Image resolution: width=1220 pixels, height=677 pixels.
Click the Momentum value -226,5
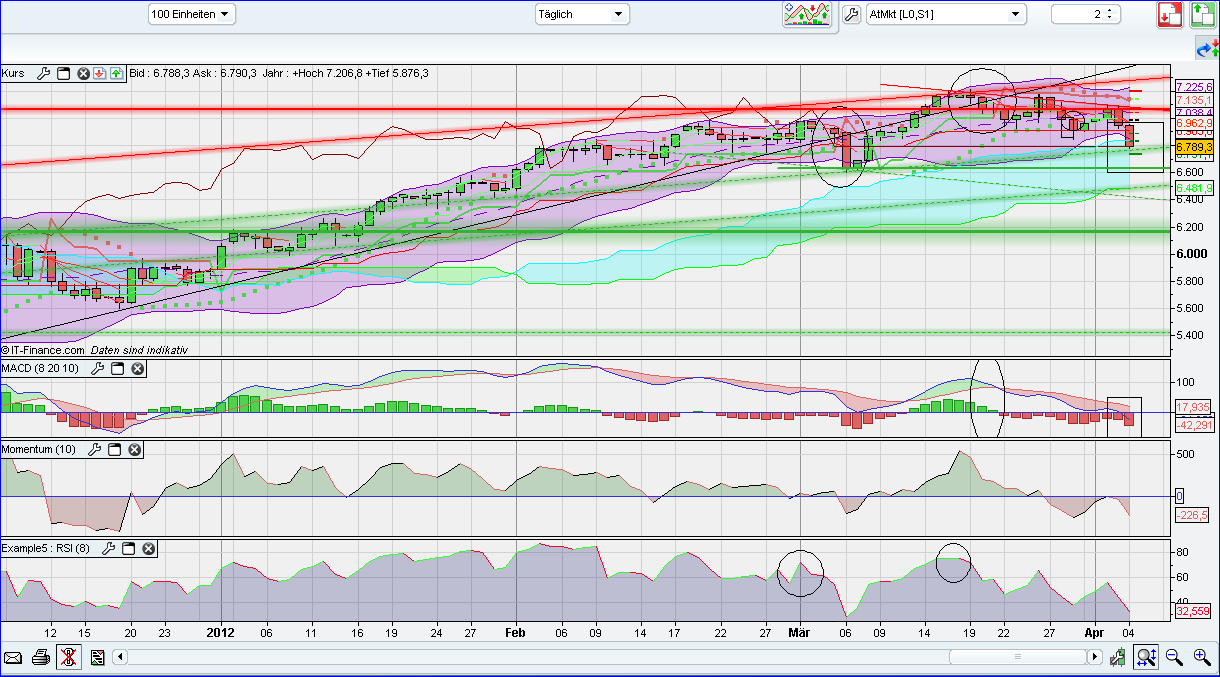[1192, 515]
